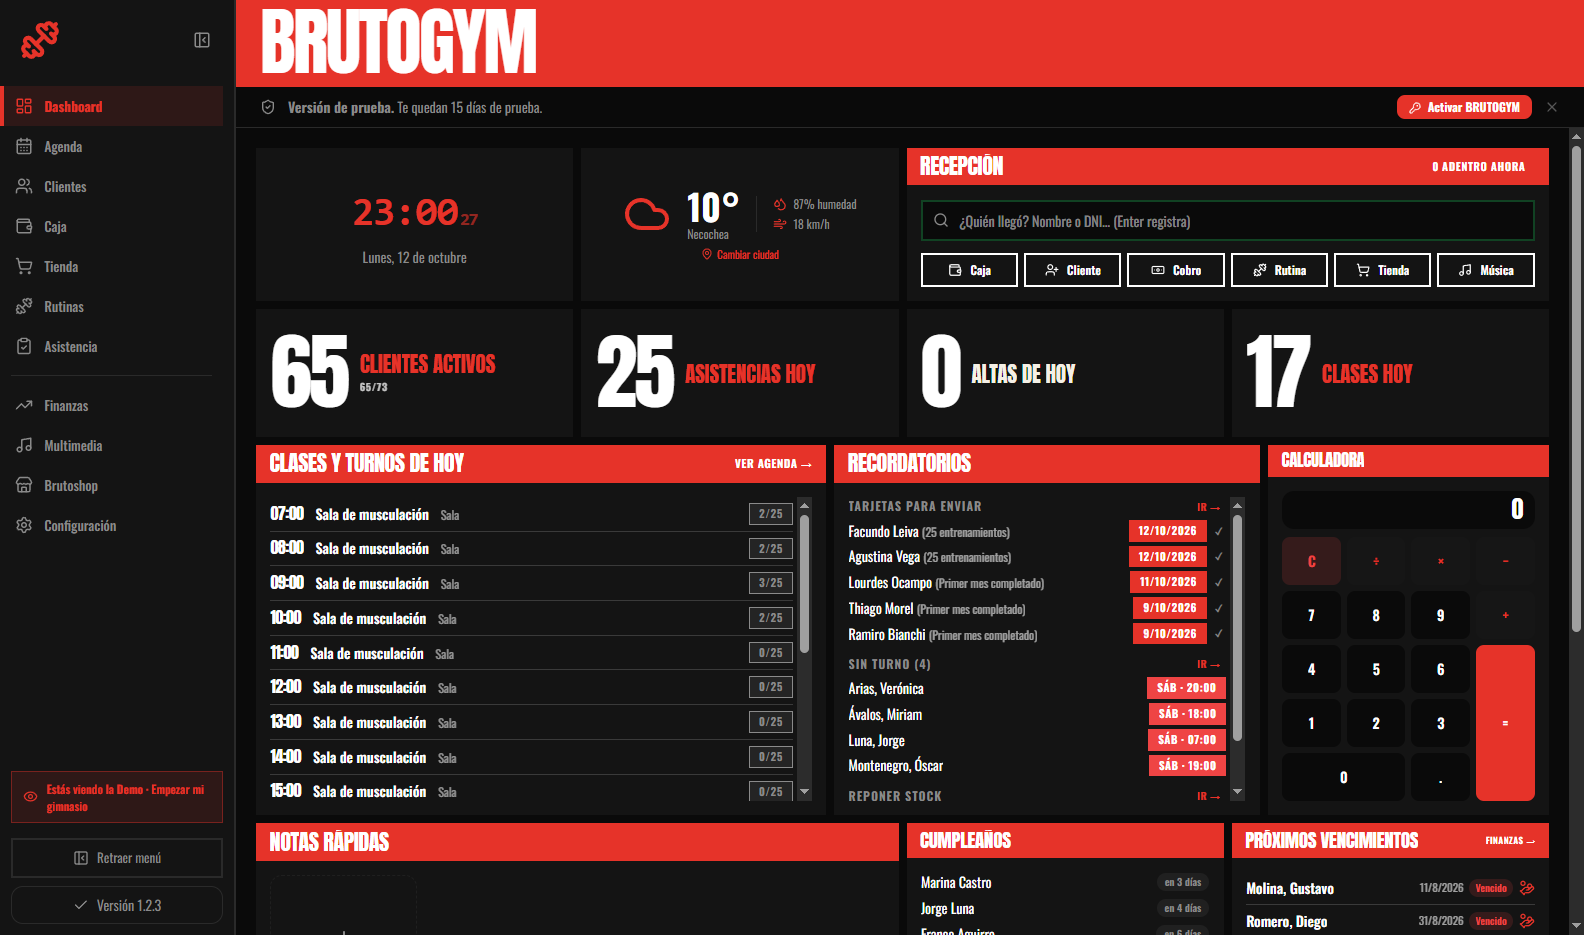Viewport: 1584px width, 935px height.
Task: Click the calculator plus key
Action: coord(1505,615)
